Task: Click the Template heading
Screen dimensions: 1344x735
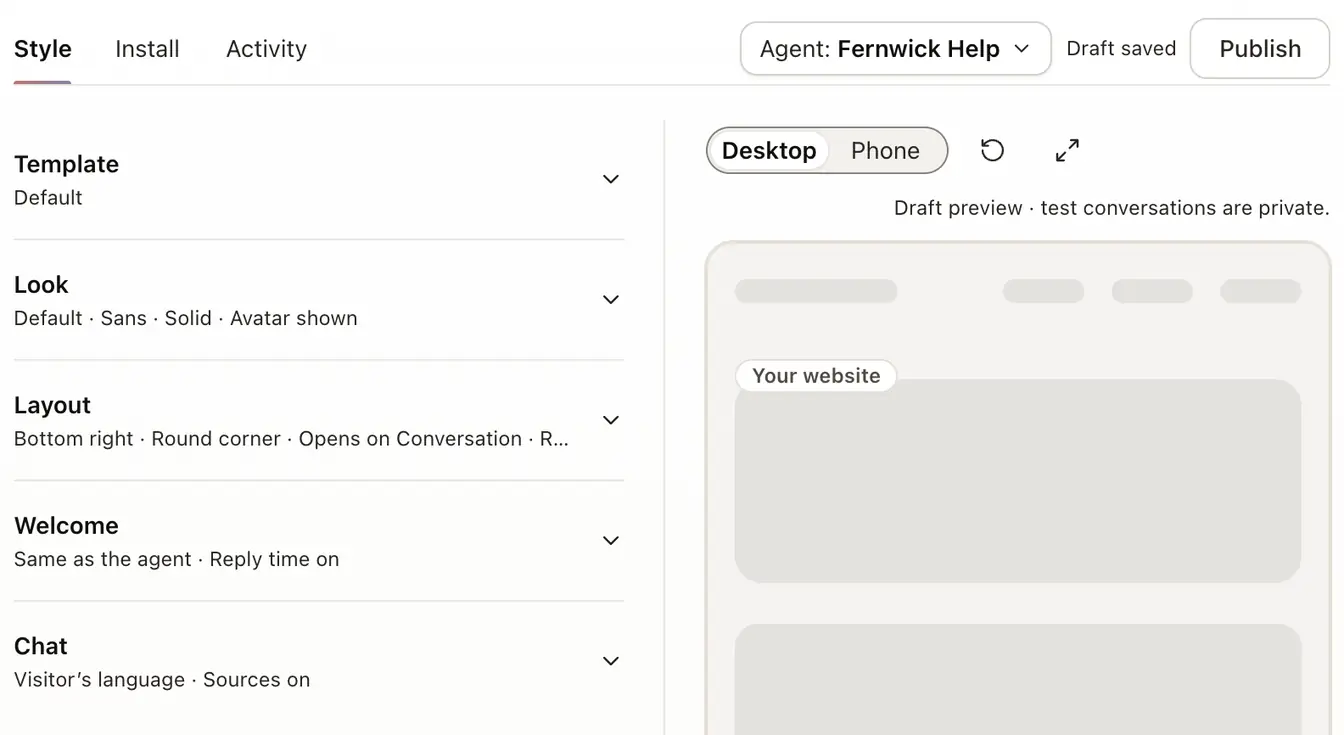Action: point(66,164)
